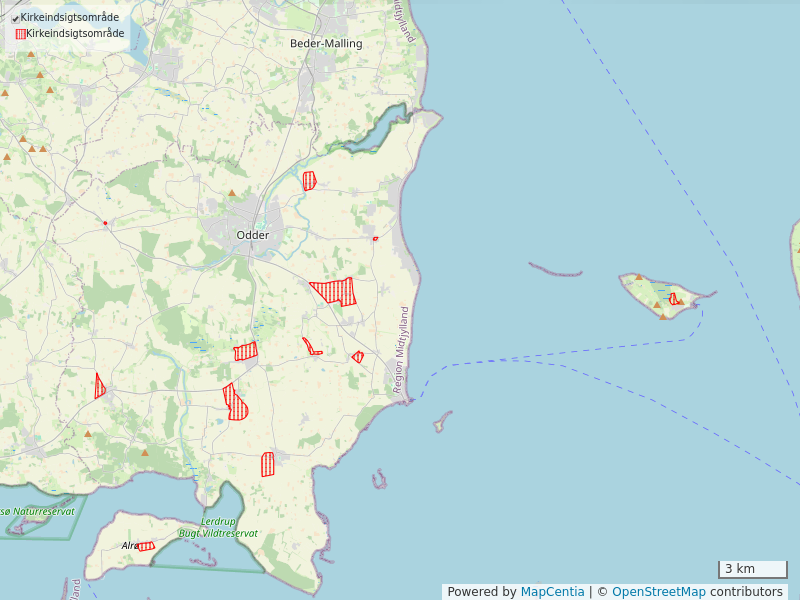
Task: Click the brown triangle marker northwest of Odder
Action: coord(232,193)
